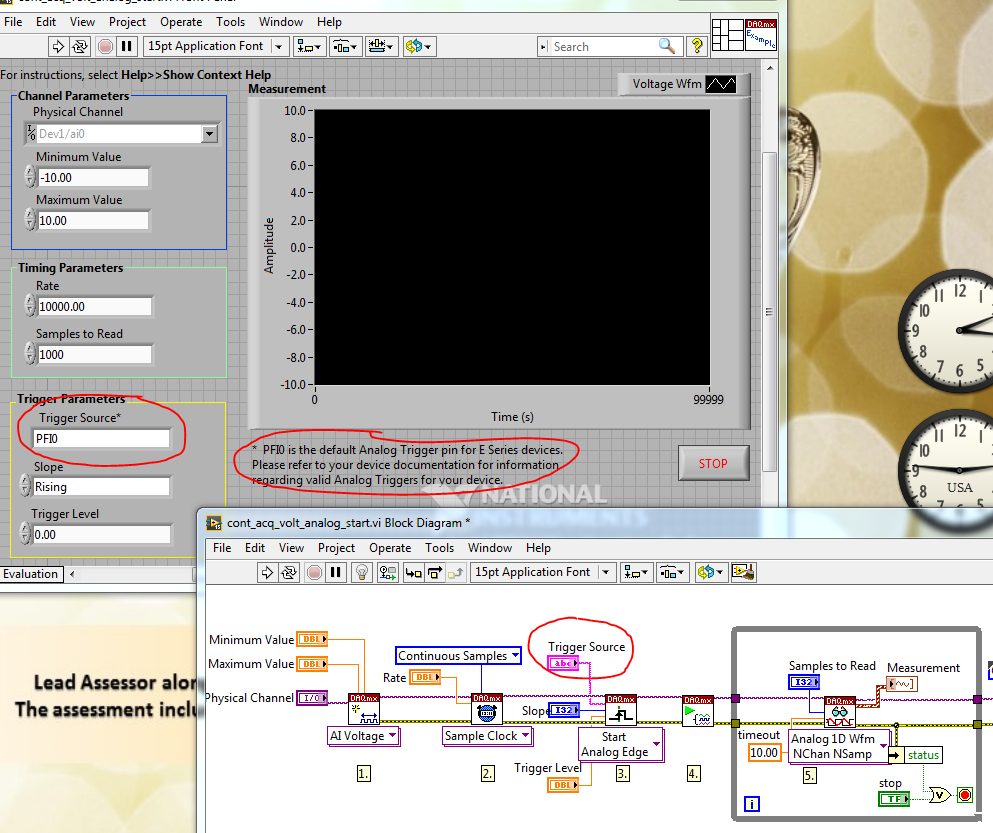
Task: Click Step Out debugging button
Action: tap(456, 573)
